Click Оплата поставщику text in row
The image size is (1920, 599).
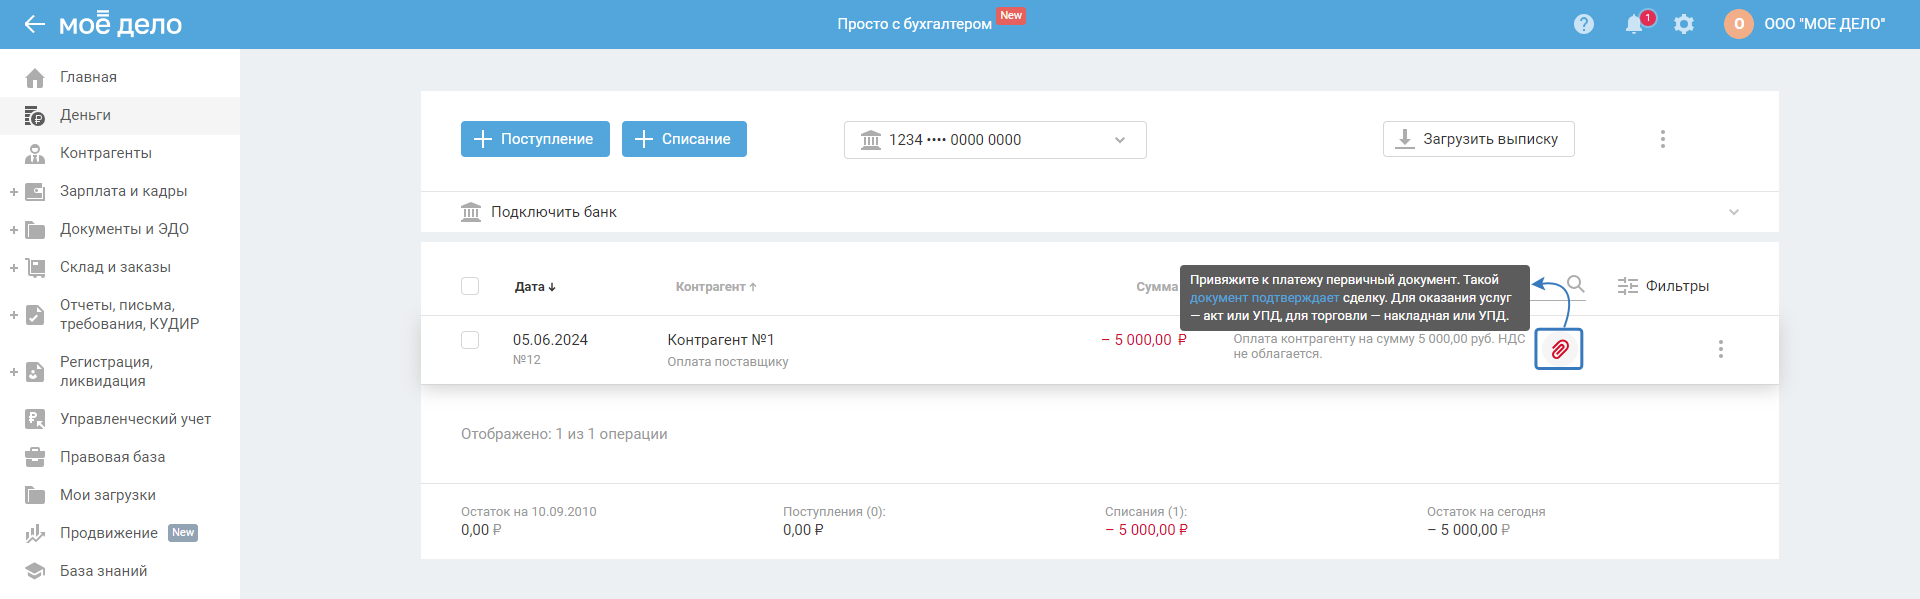click(x=728, y=362)
